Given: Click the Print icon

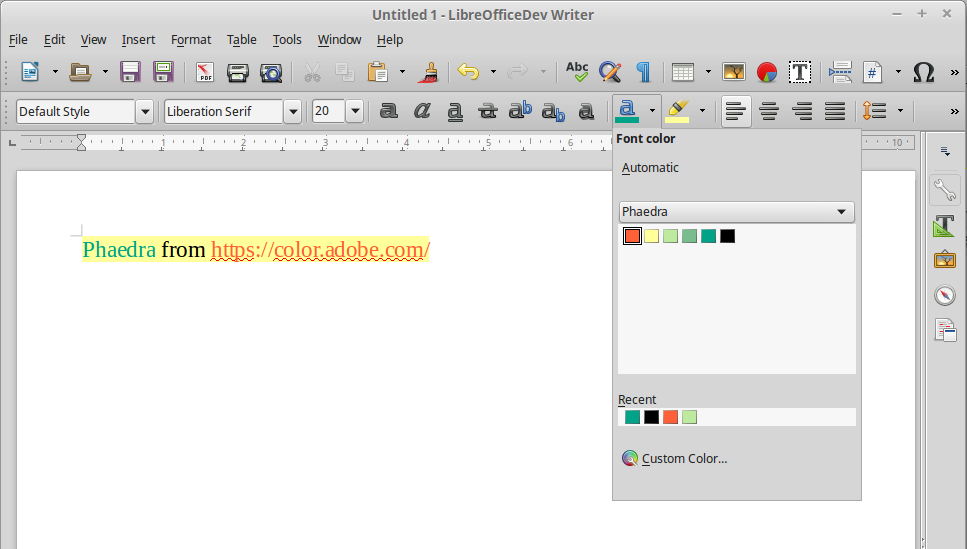Looking at the screenshot, I should (x=237, y=72).
